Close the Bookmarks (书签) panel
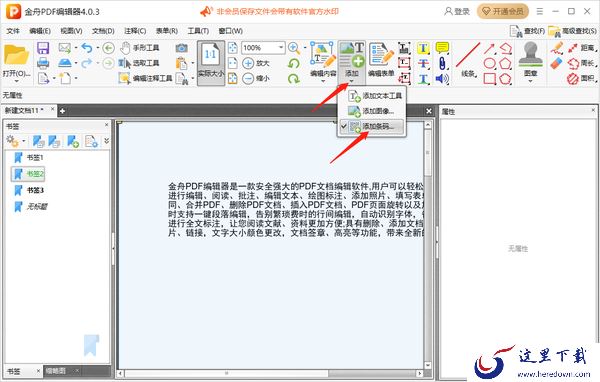 click(106, 125)
